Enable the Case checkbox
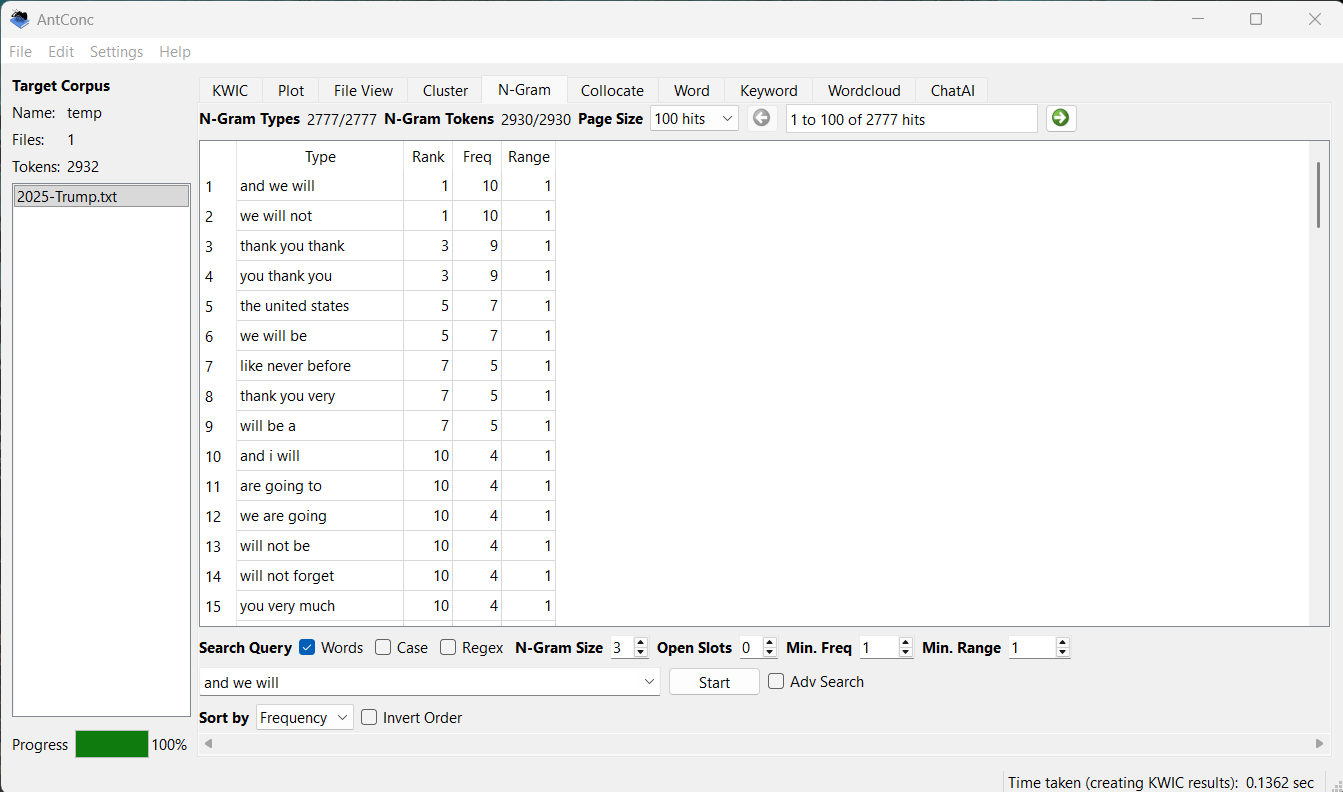Image resolution: width=1343 pixels, height=792 pixels. point(383,648)
